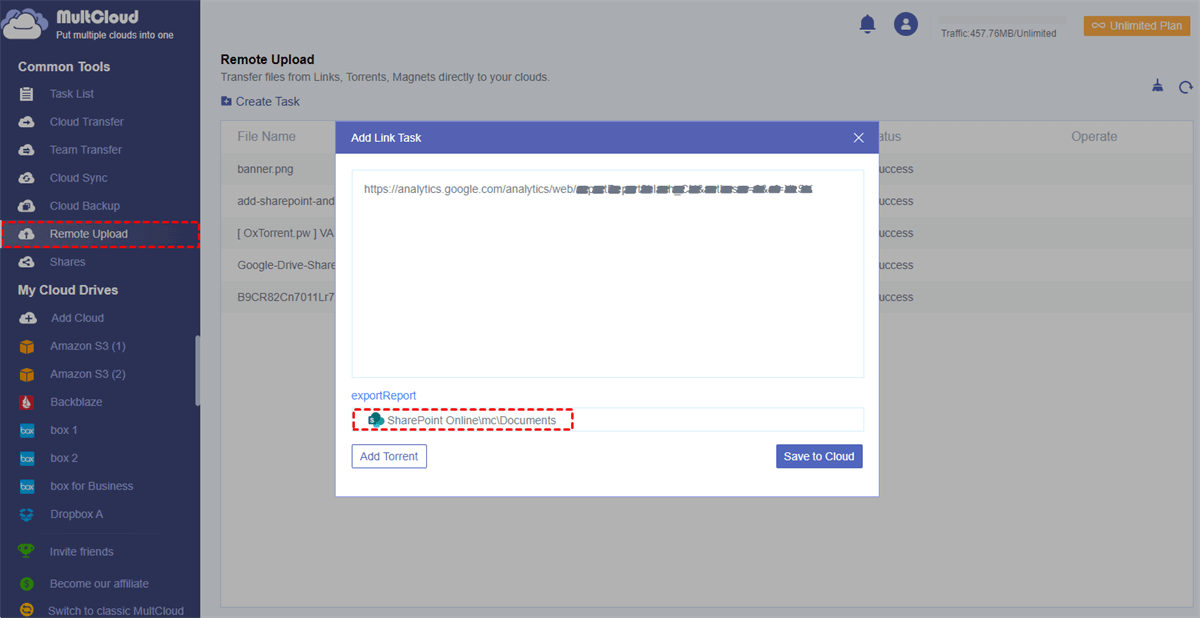Click Switch to classic MultCloud link

coord(116,610)
